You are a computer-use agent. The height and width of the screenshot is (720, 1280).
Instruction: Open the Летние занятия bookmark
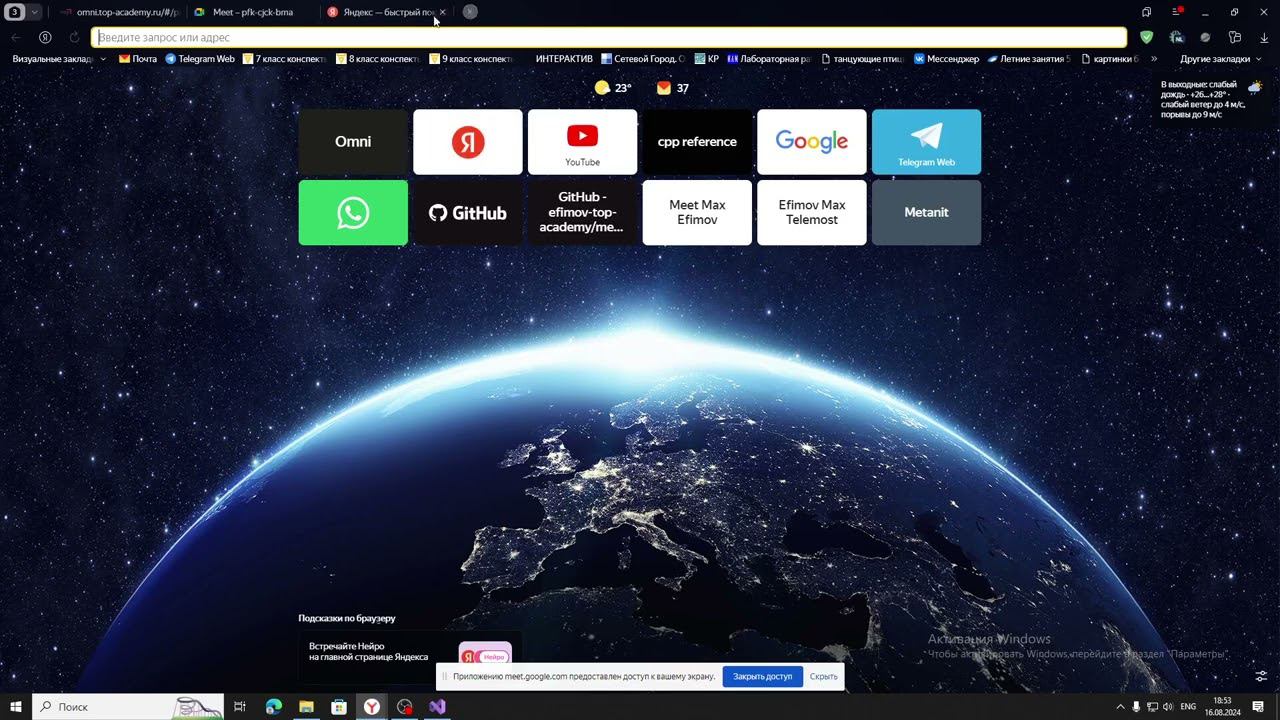[1029, 59]
